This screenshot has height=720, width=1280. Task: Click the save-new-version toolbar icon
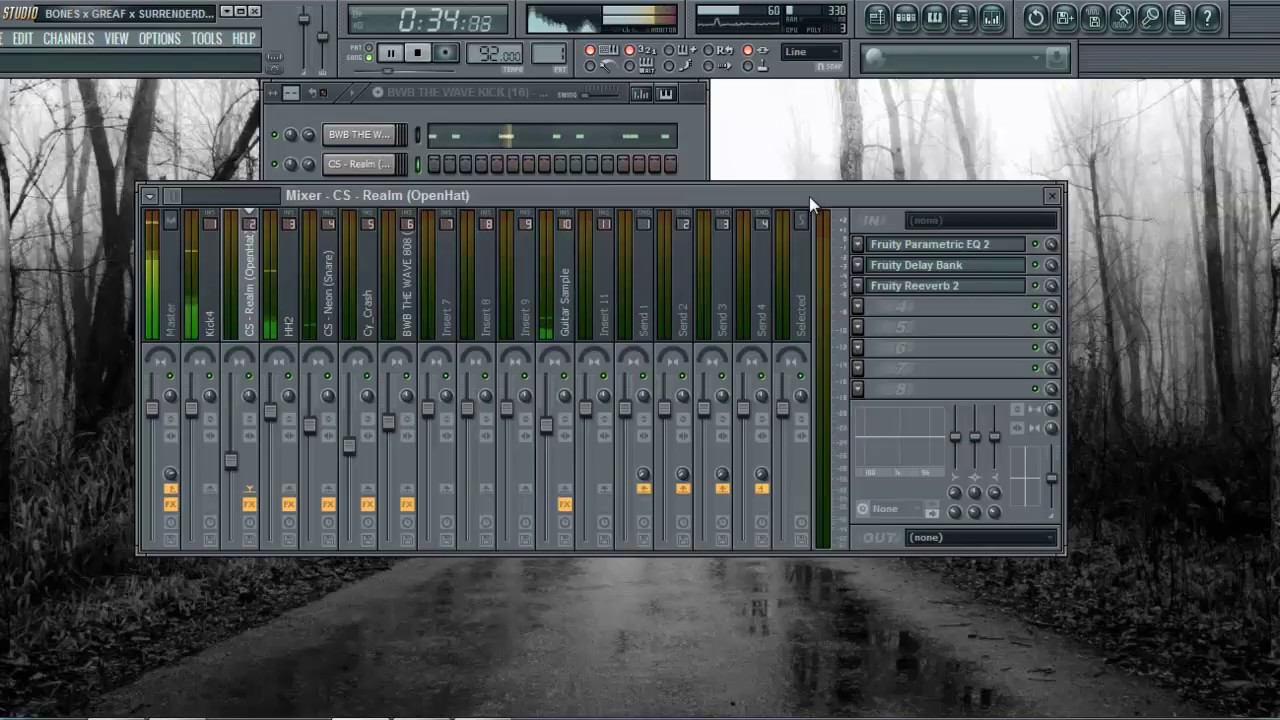(x=1065, y=17)
